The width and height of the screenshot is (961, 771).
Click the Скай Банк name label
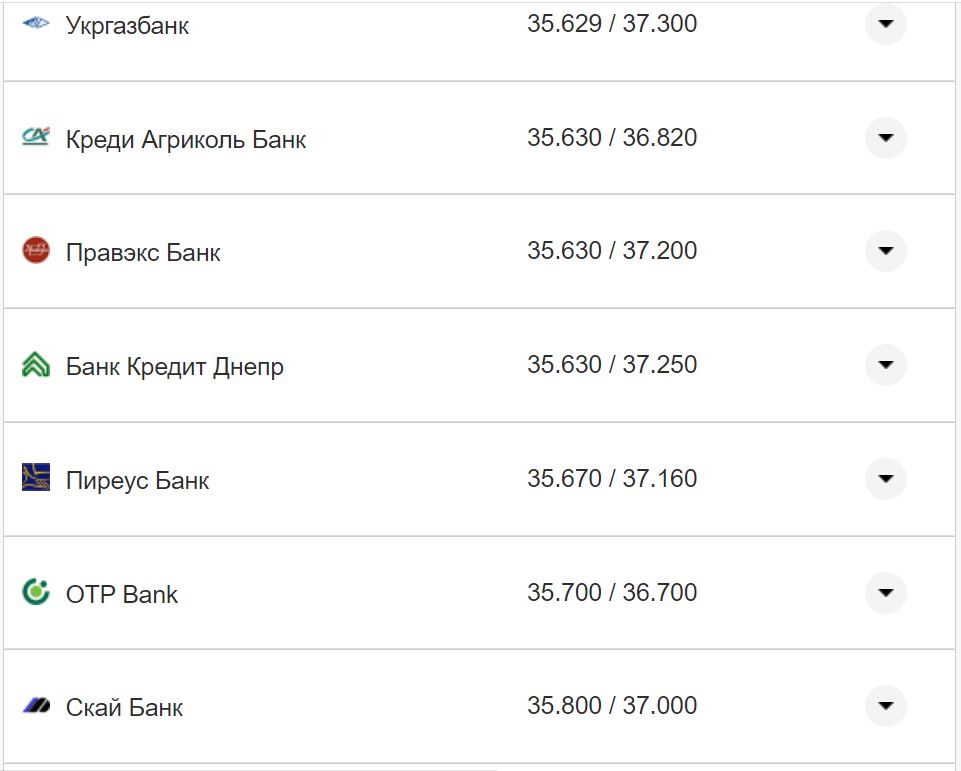click(125, 708)
